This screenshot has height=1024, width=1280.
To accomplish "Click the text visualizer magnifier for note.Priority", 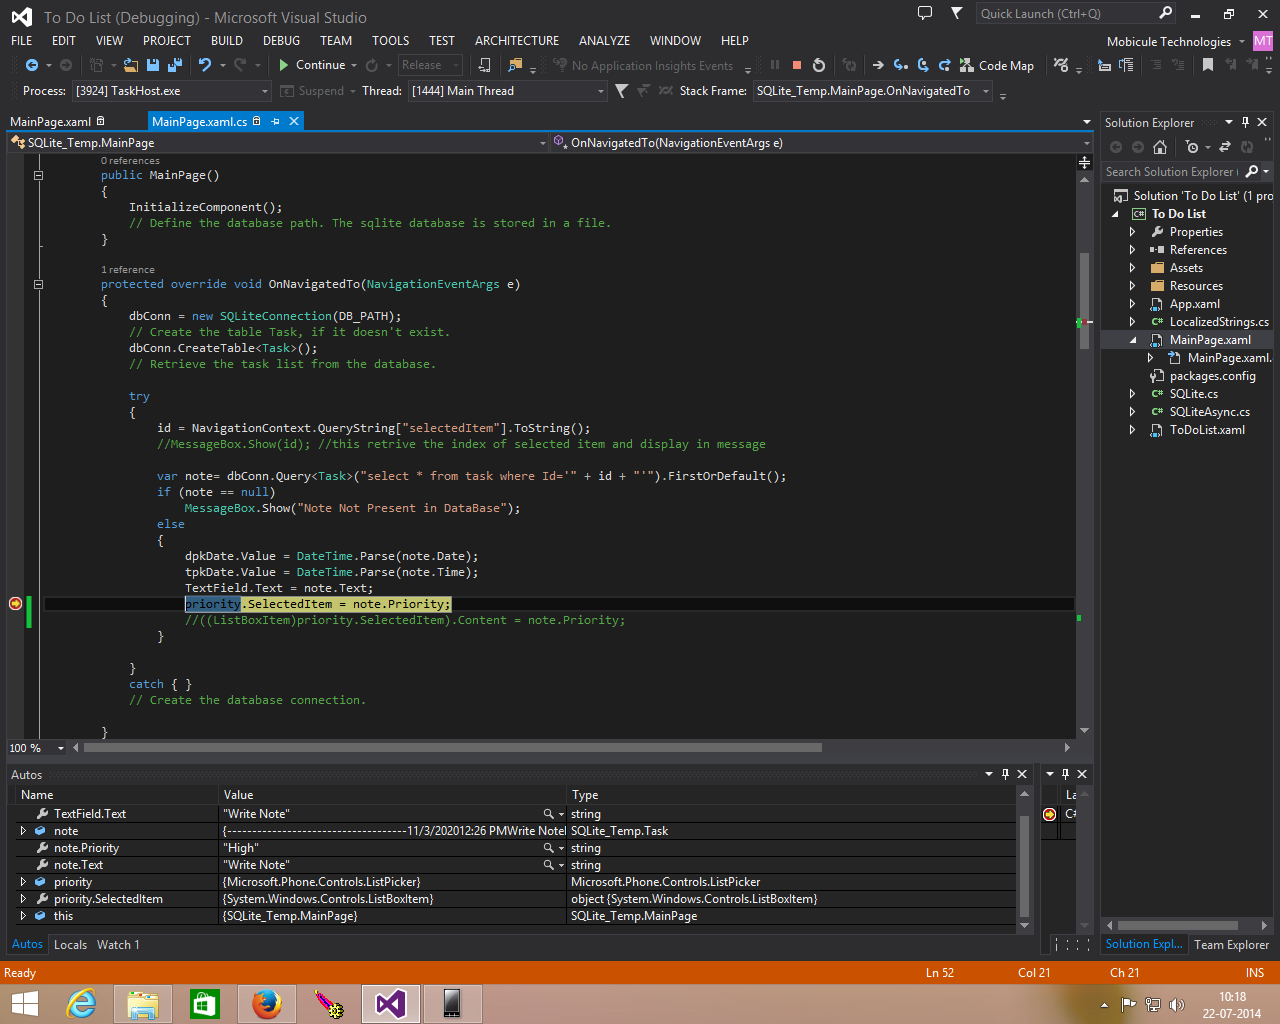I will [x=548, y=848].
